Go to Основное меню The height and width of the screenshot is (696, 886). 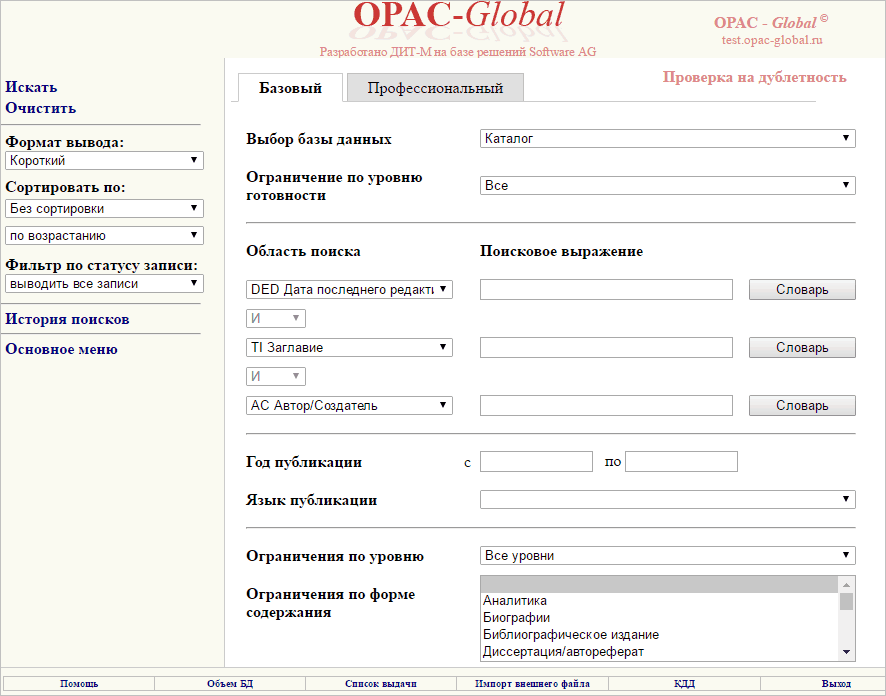click(62, 349)
